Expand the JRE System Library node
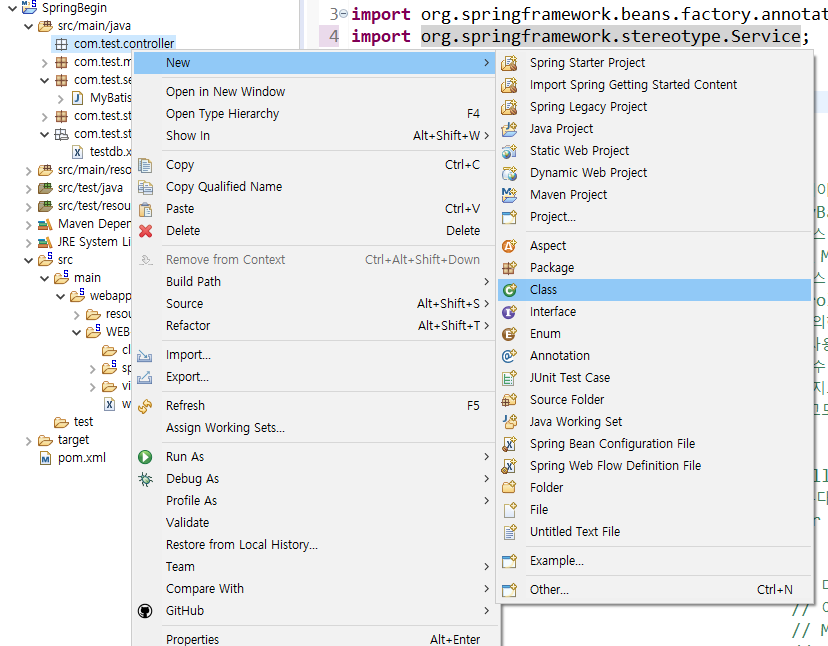Screen dimensions: 828x646 tap(29, 242)
